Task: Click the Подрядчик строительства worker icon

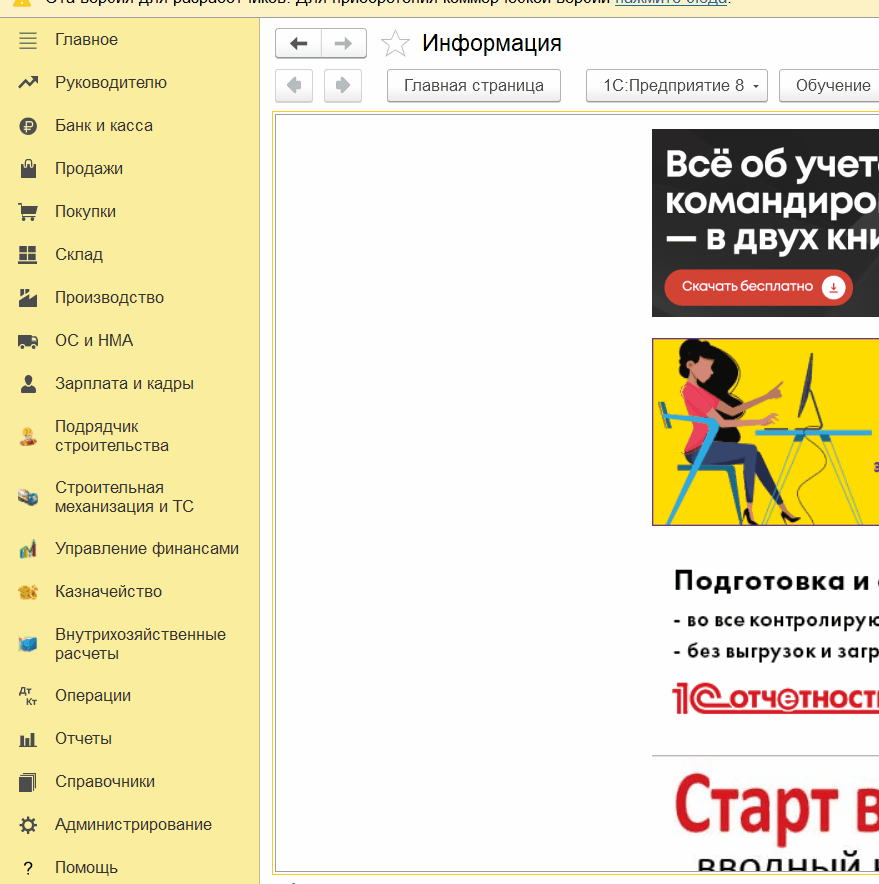Action: tap(28, 436)
